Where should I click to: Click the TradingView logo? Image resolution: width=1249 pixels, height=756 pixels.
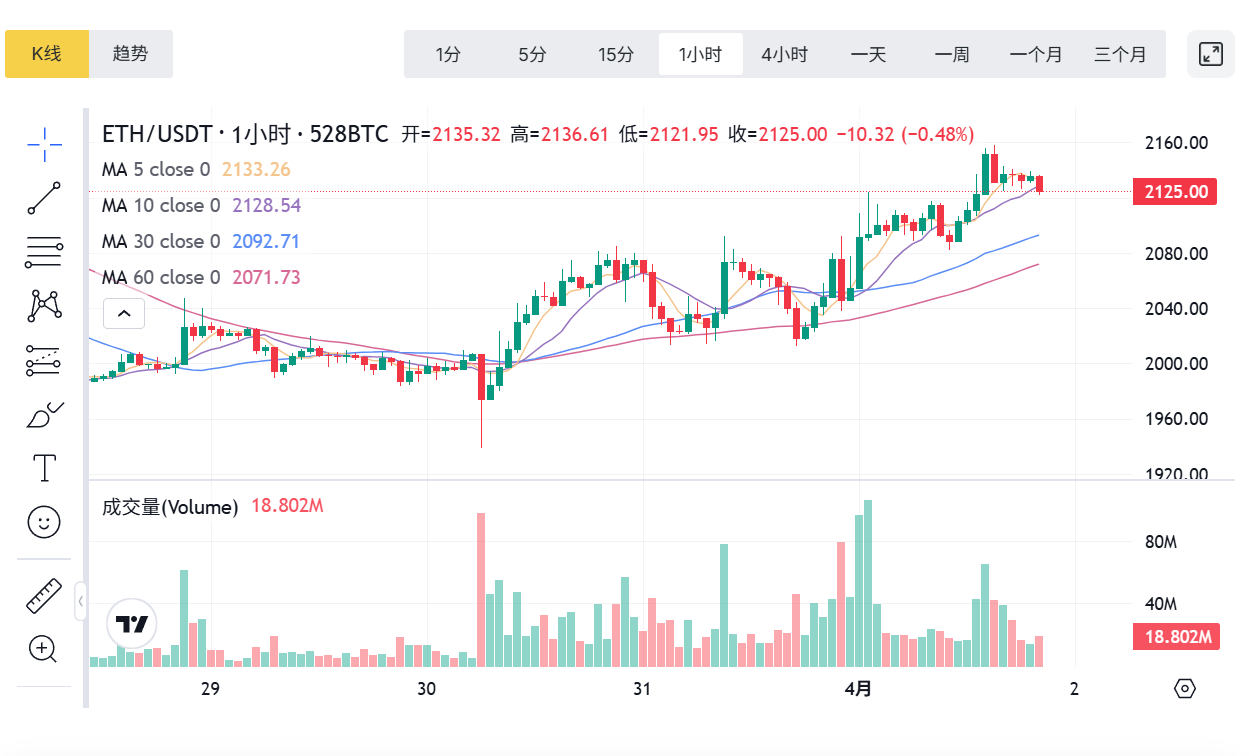tap(131, 625)
